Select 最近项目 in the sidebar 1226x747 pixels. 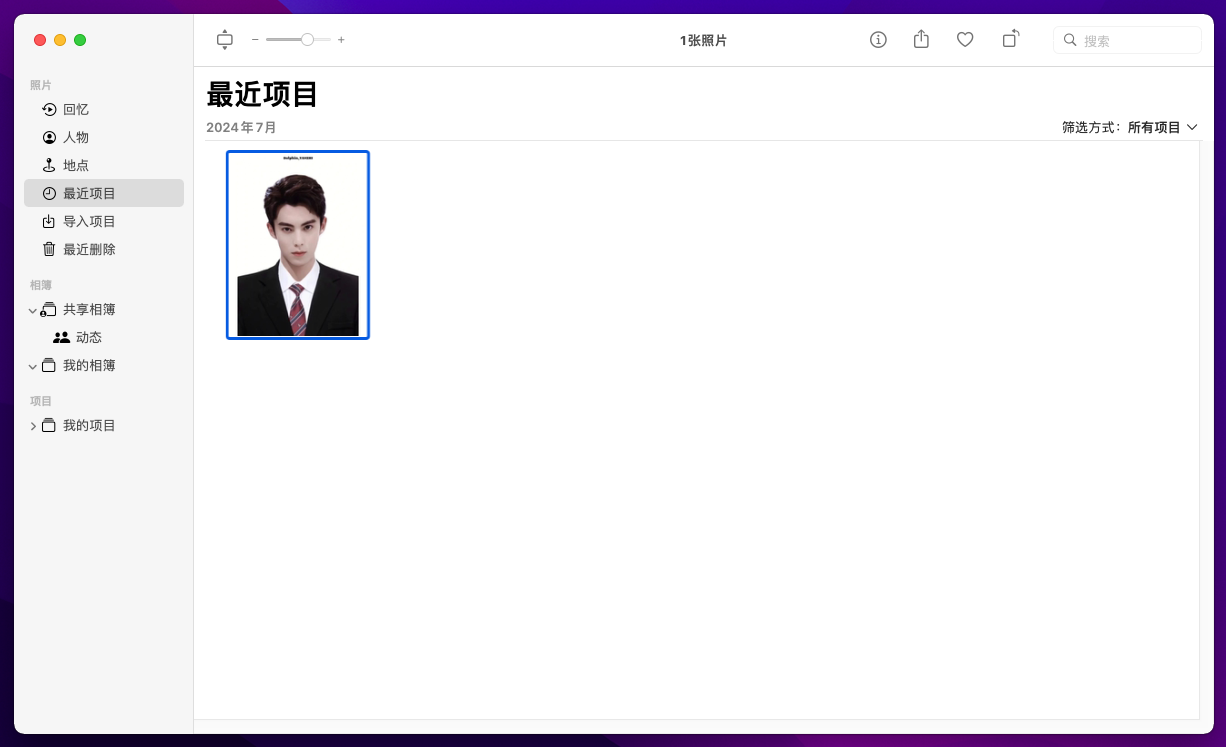89,194
